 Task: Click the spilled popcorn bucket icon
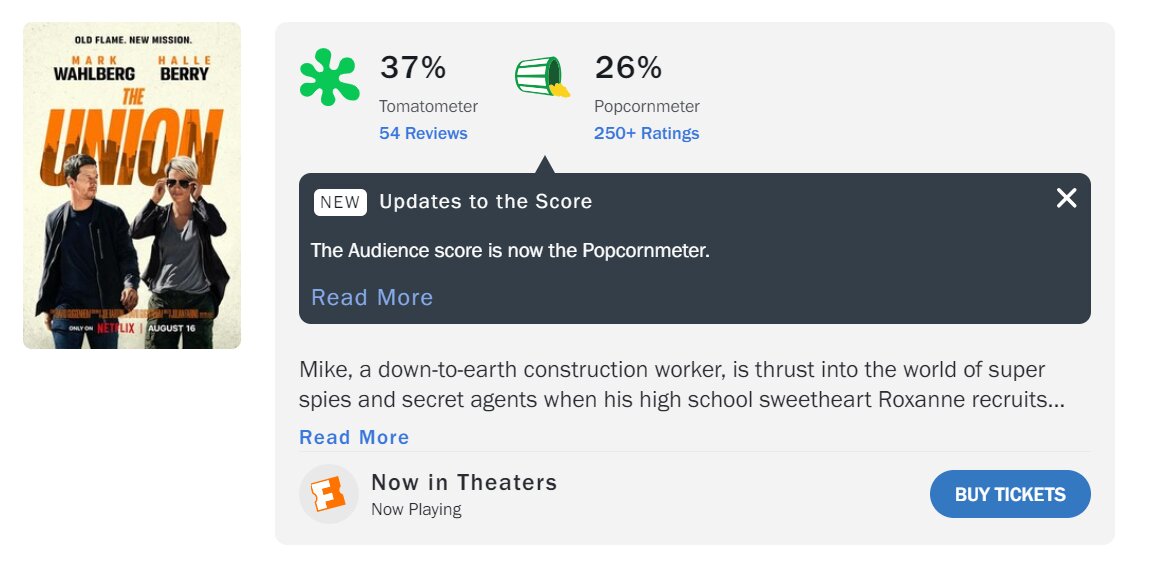542,77
